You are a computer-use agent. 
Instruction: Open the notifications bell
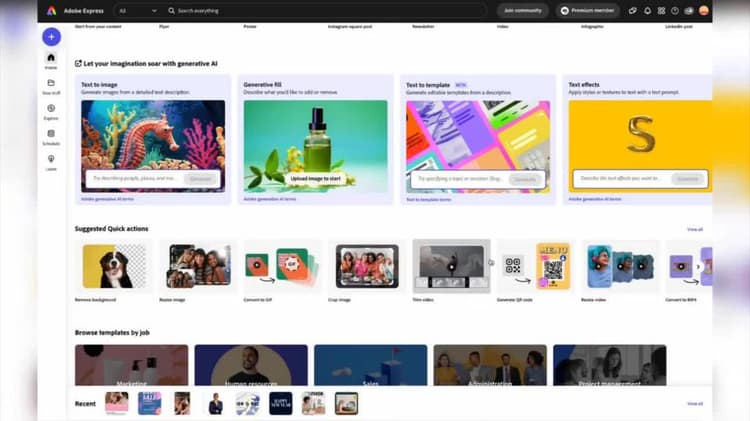647,11
